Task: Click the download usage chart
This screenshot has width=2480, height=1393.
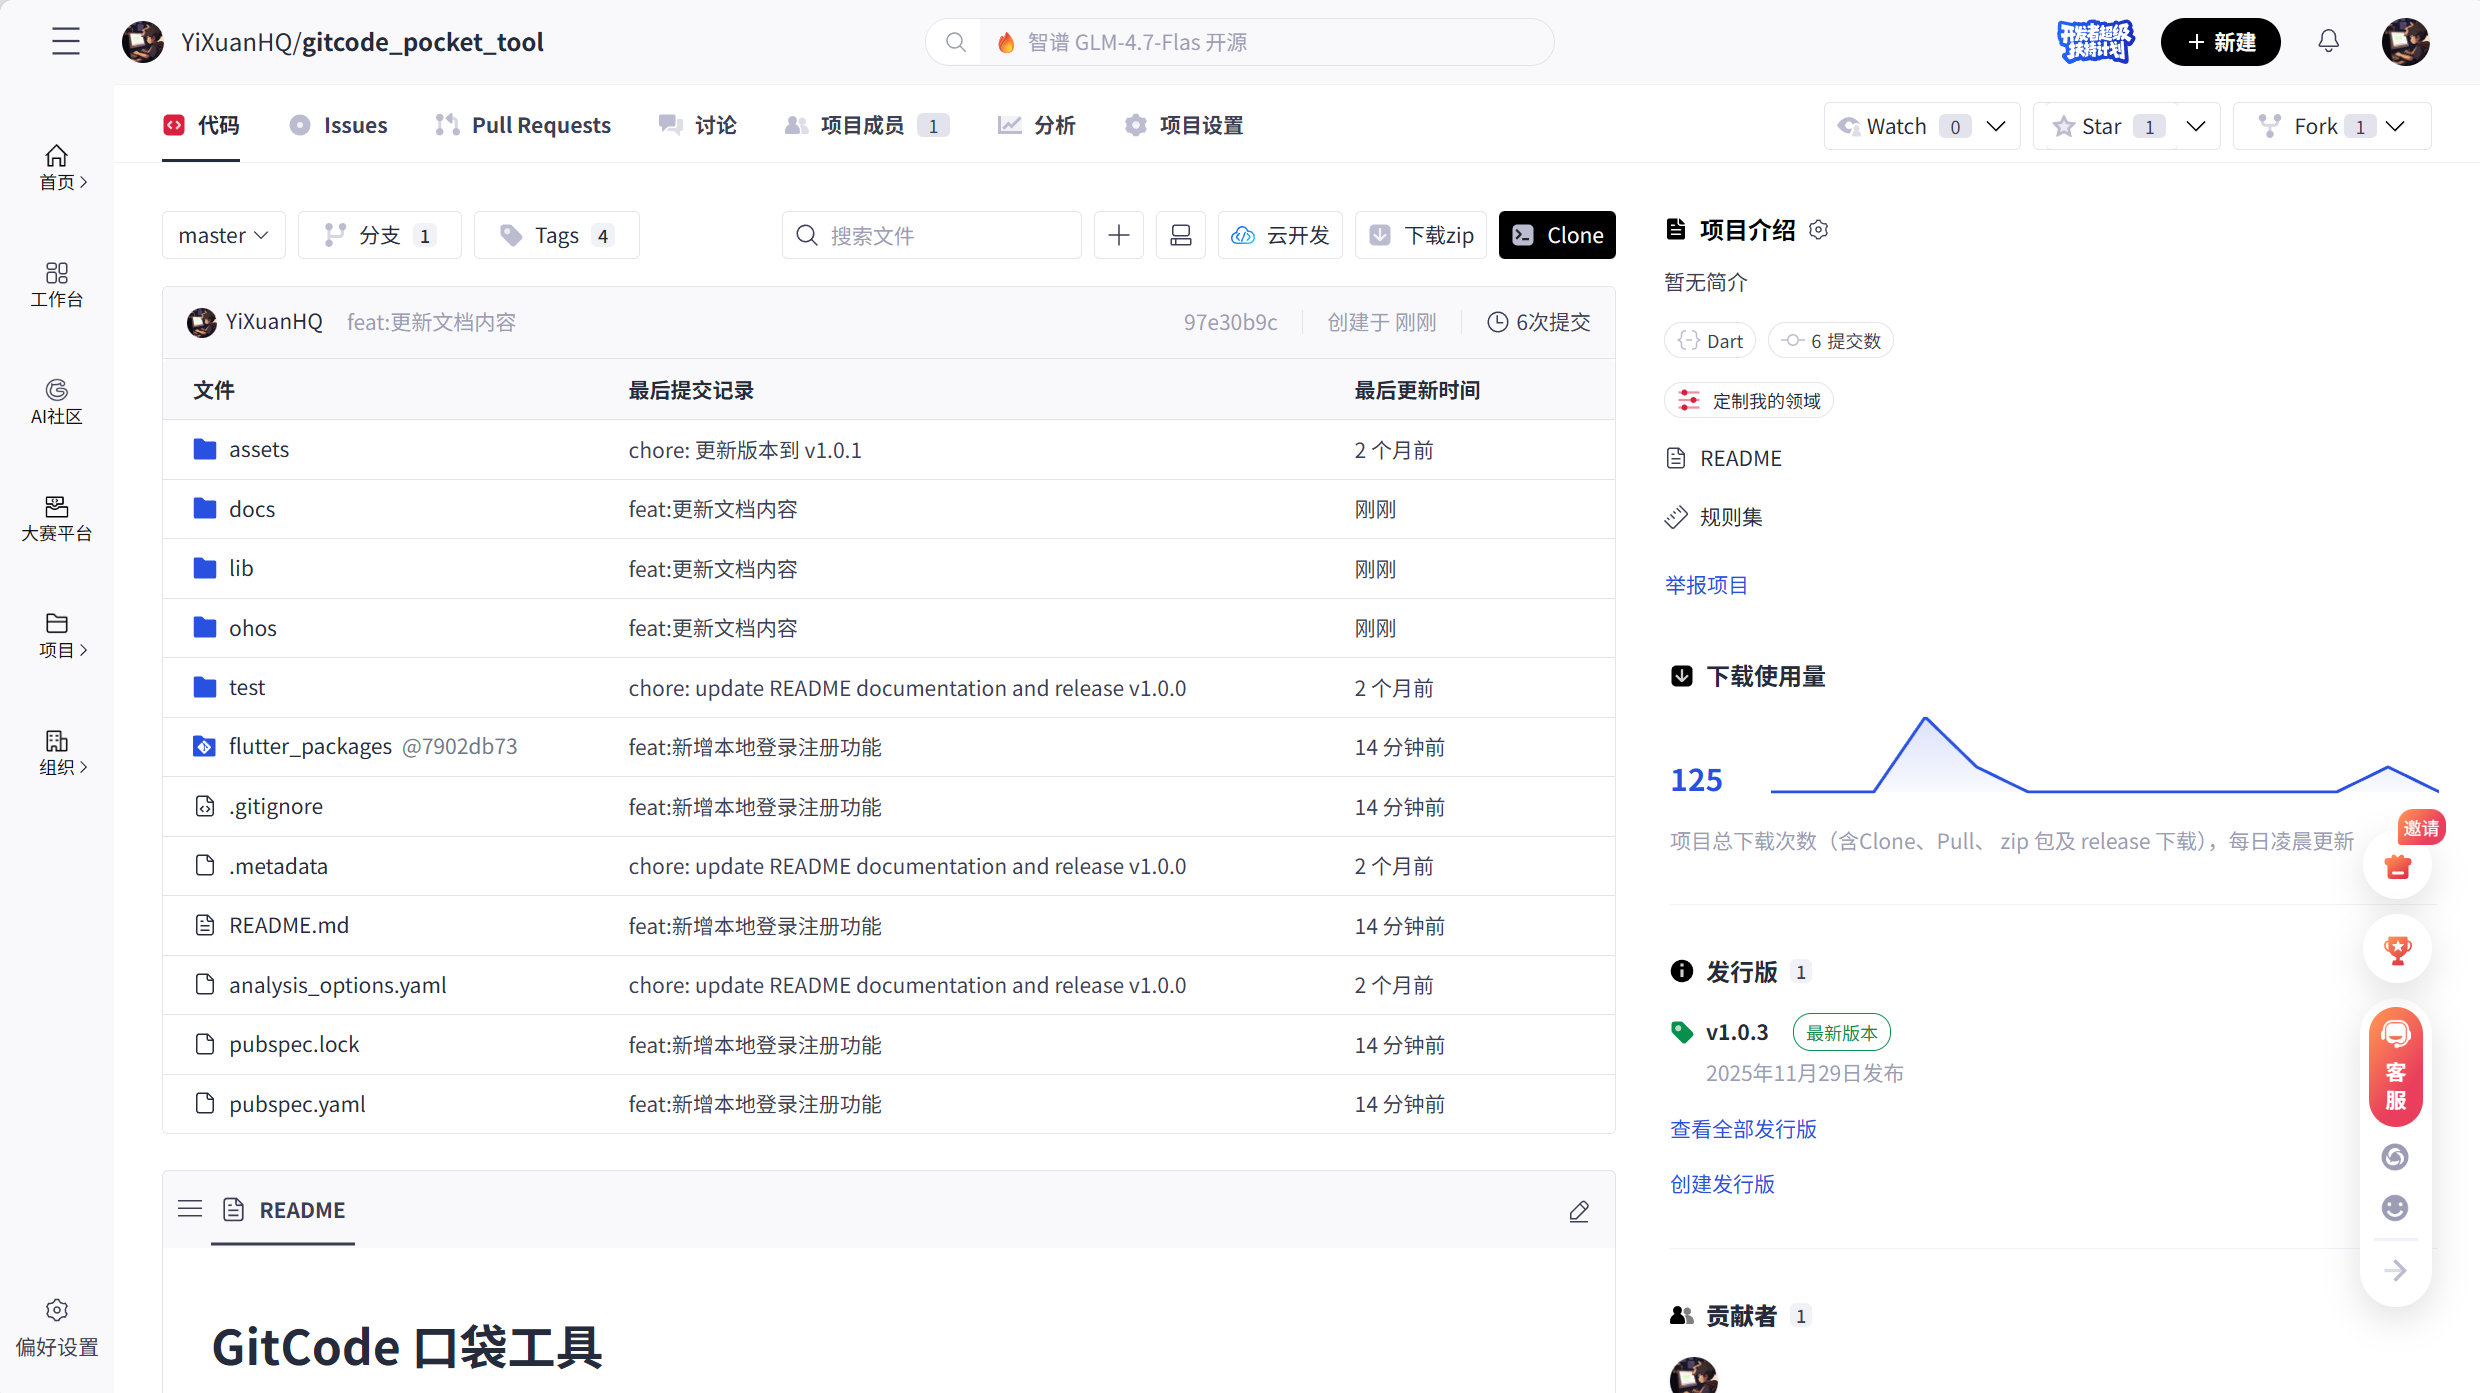Action: pos(2104,758)
